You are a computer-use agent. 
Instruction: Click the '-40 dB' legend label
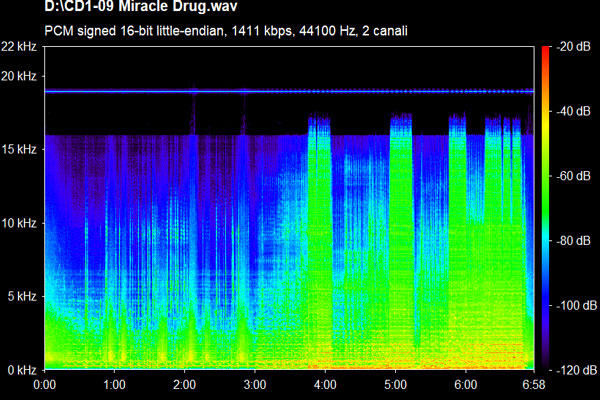tap(573, 111)
